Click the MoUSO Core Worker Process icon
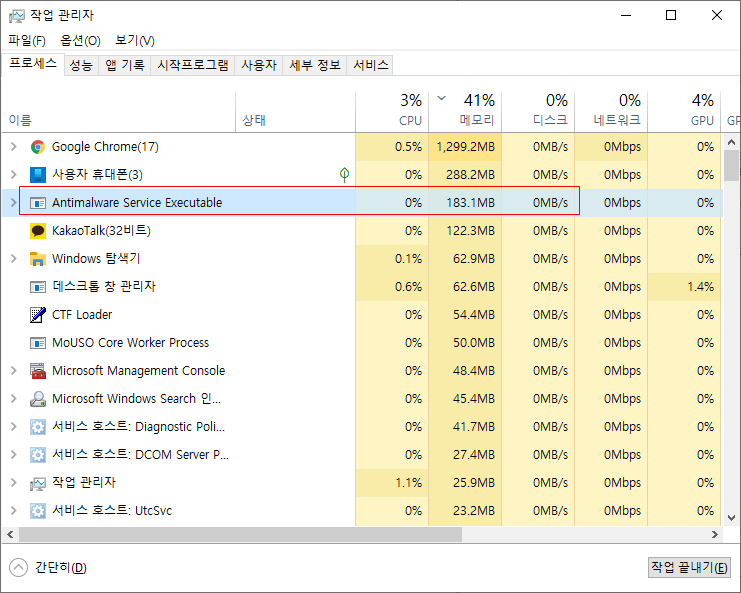741x593 pixels. click(38, 343)
